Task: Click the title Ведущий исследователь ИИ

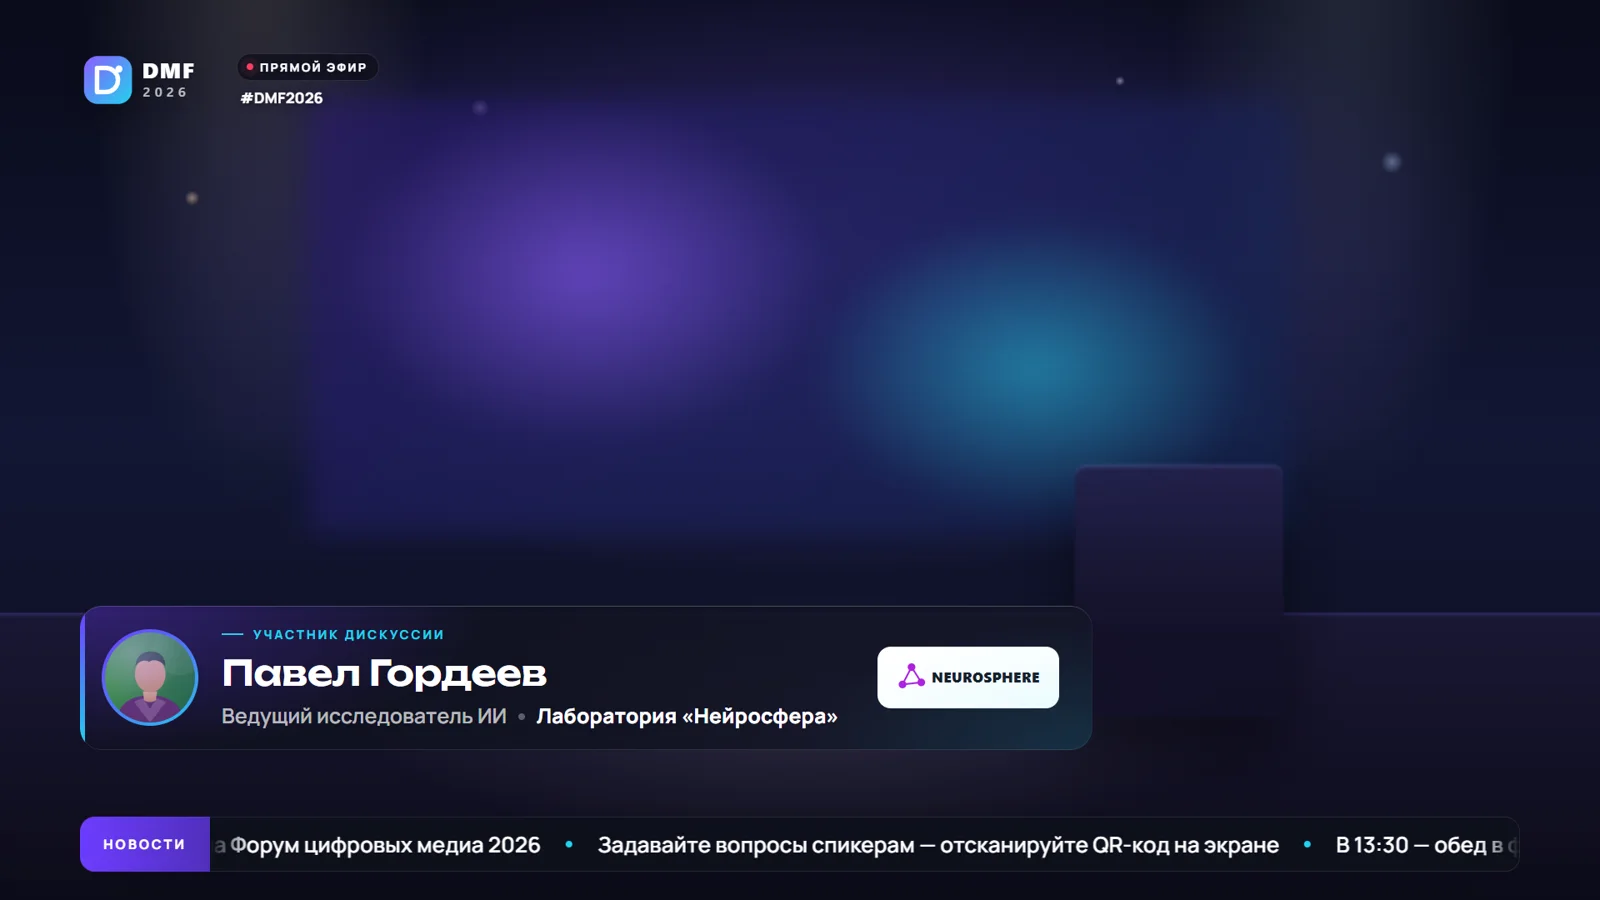Action: 364,716
